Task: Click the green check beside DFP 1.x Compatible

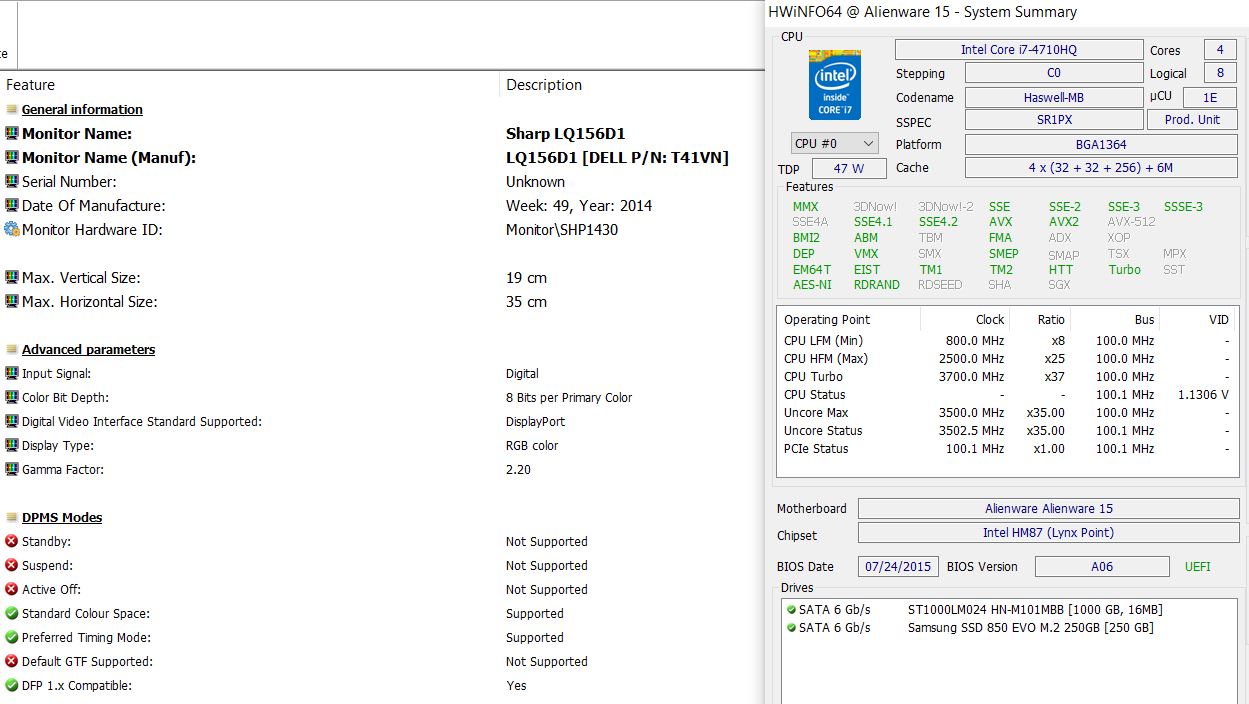Action: coord(12,686)
